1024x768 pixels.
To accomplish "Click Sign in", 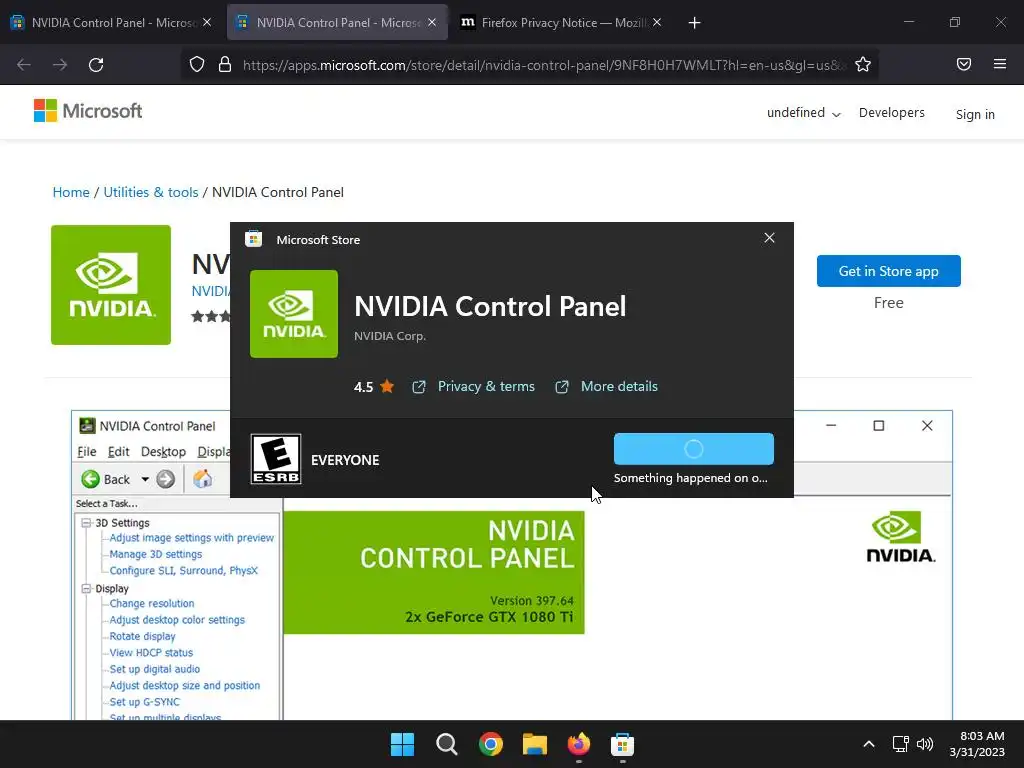I will pos(975,114).
